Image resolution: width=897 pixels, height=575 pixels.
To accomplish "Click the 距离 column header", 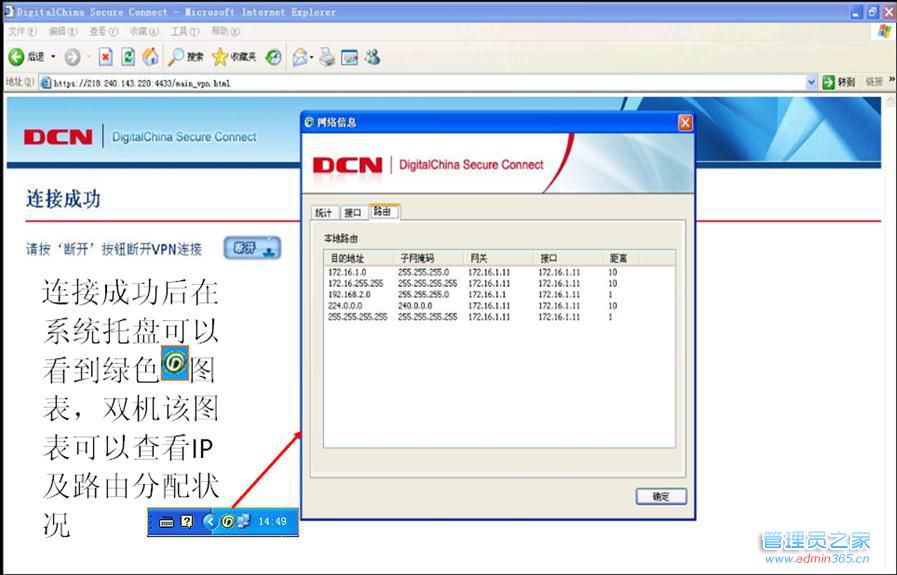I will point(621,258).
